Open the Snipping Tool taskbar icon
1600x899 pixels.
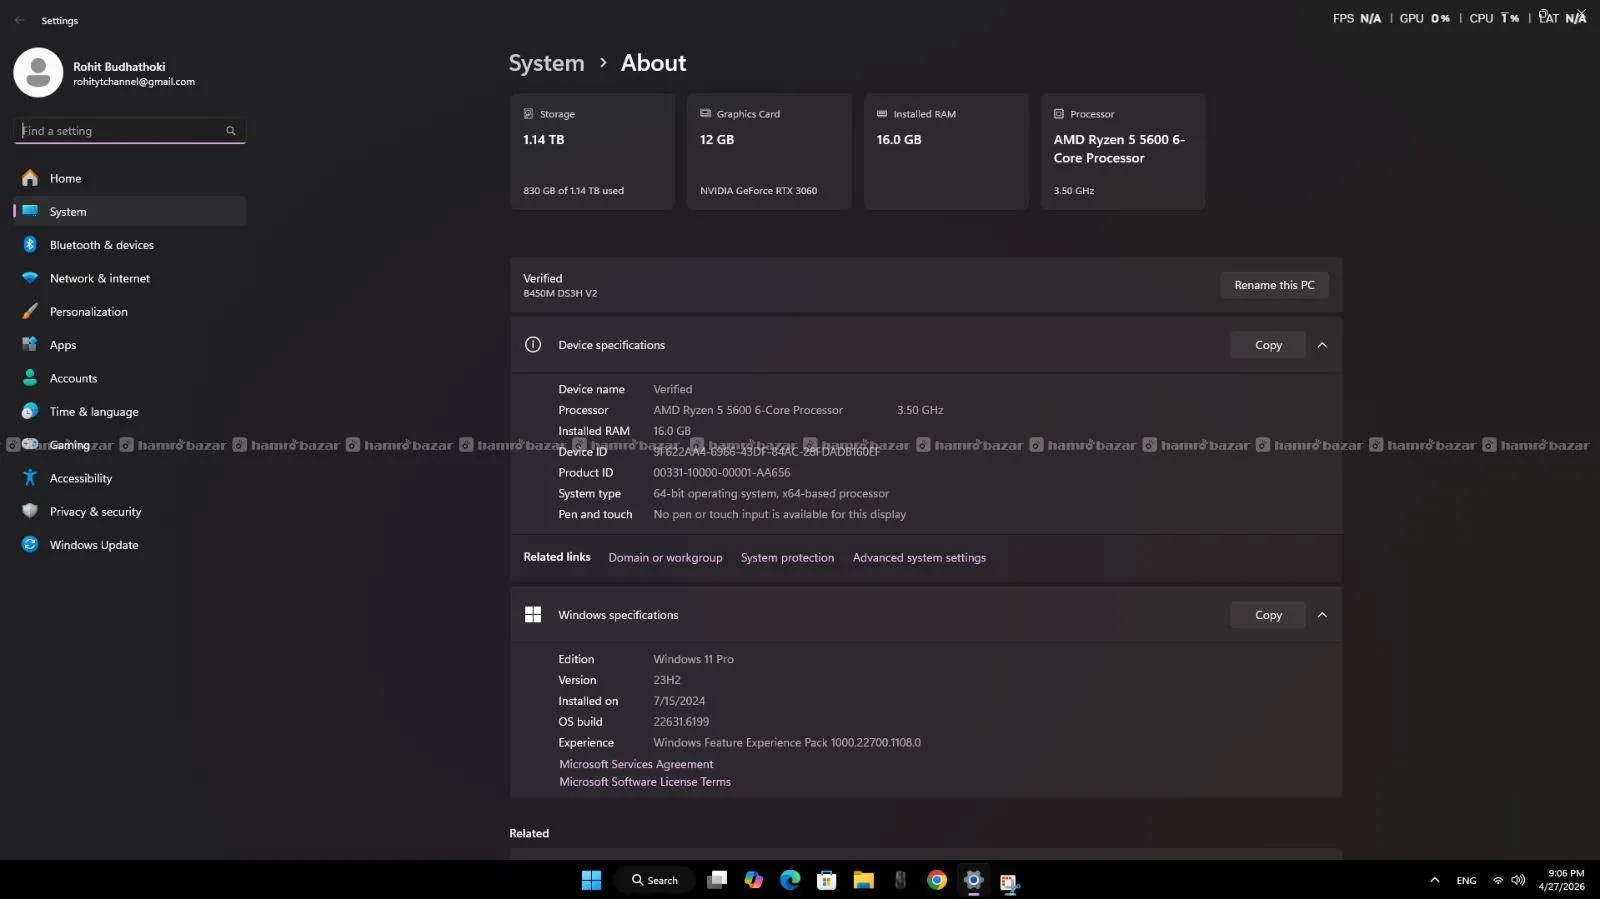[1009, 881]
